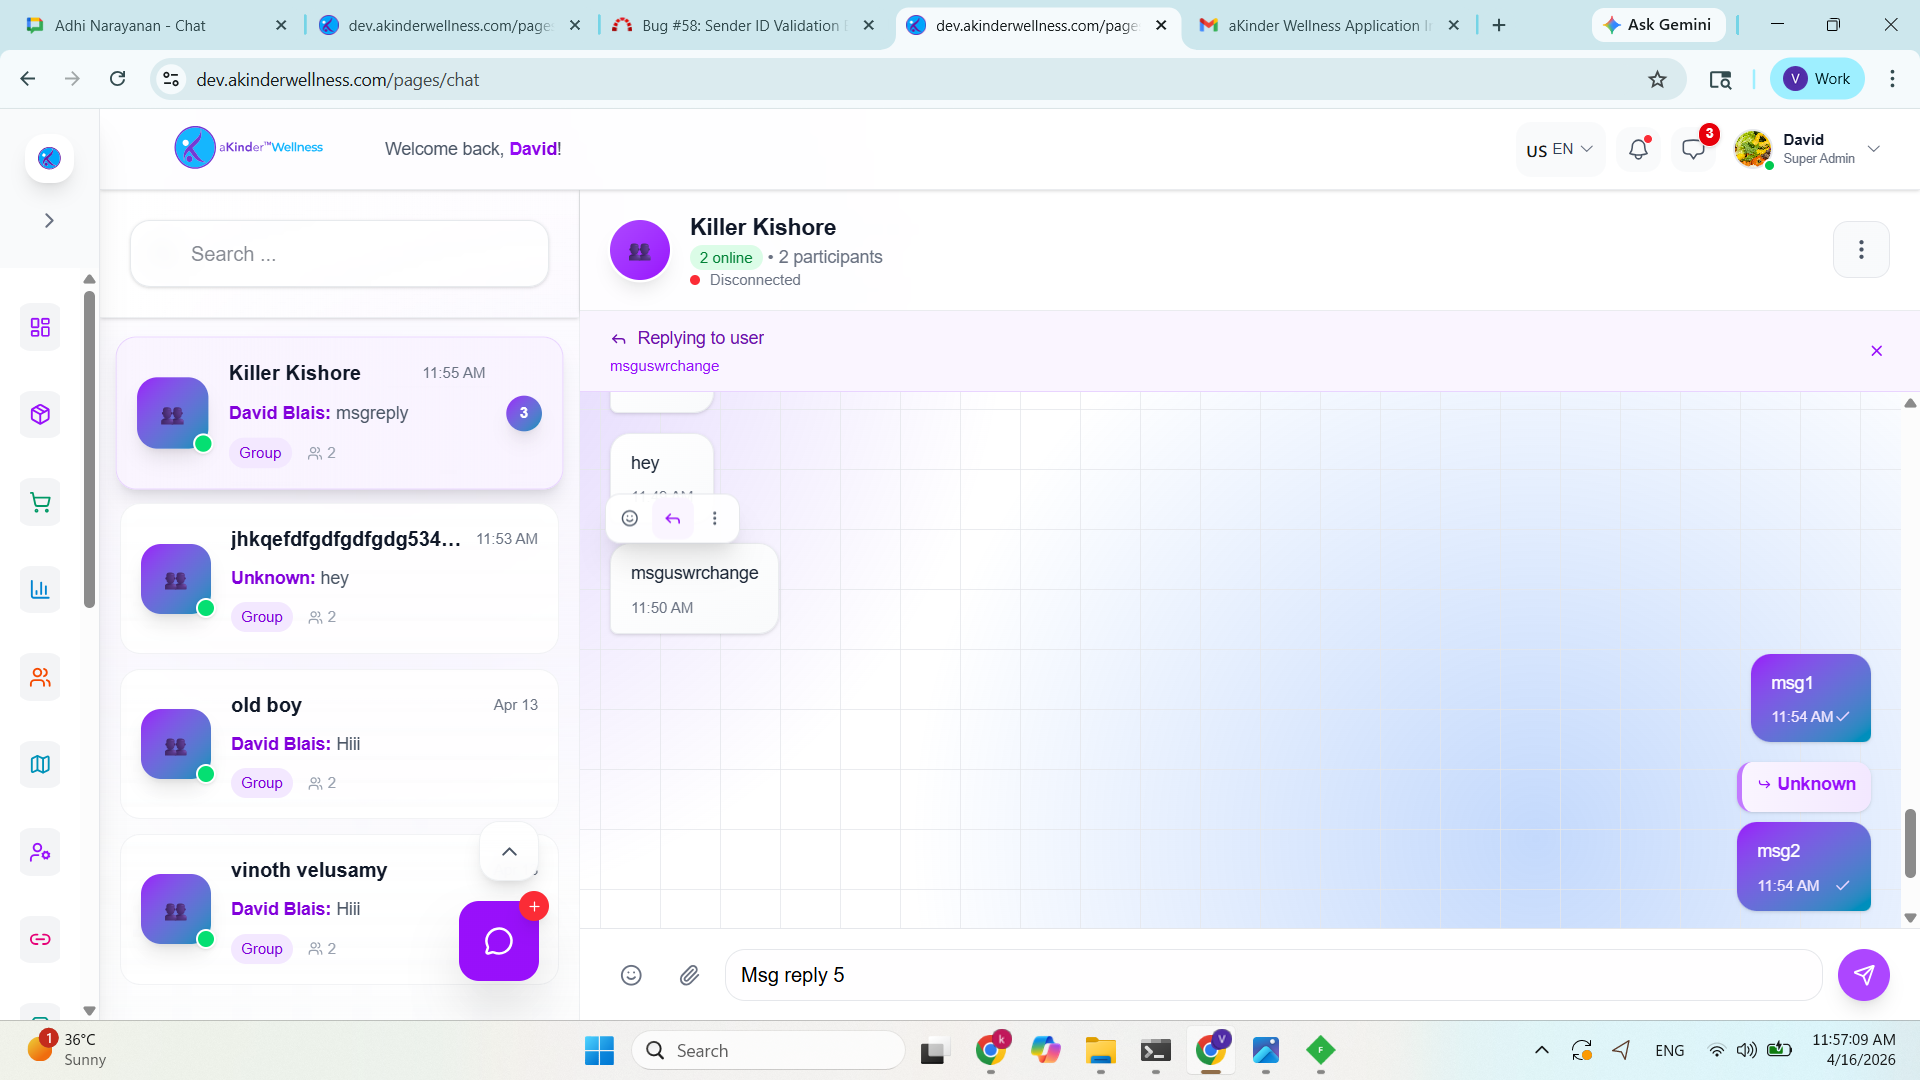Open three-dot options on hovered message
The width and height of the screenshot is (1920, 1080).
714,518
